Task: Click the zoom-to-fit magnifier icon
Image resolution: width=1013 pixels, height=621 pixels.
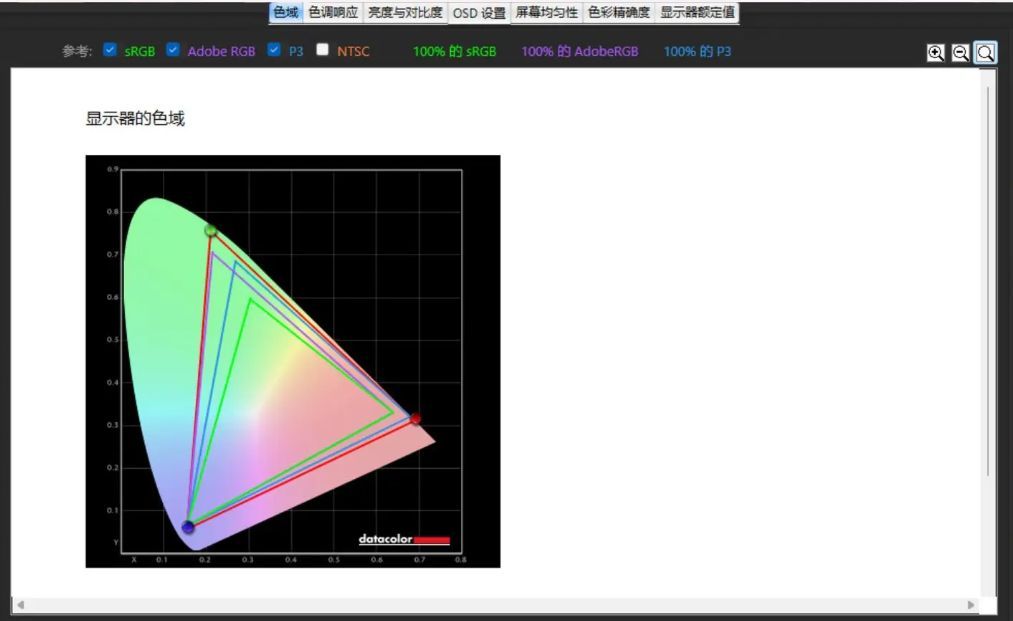Action: click(x=985, y=53)
